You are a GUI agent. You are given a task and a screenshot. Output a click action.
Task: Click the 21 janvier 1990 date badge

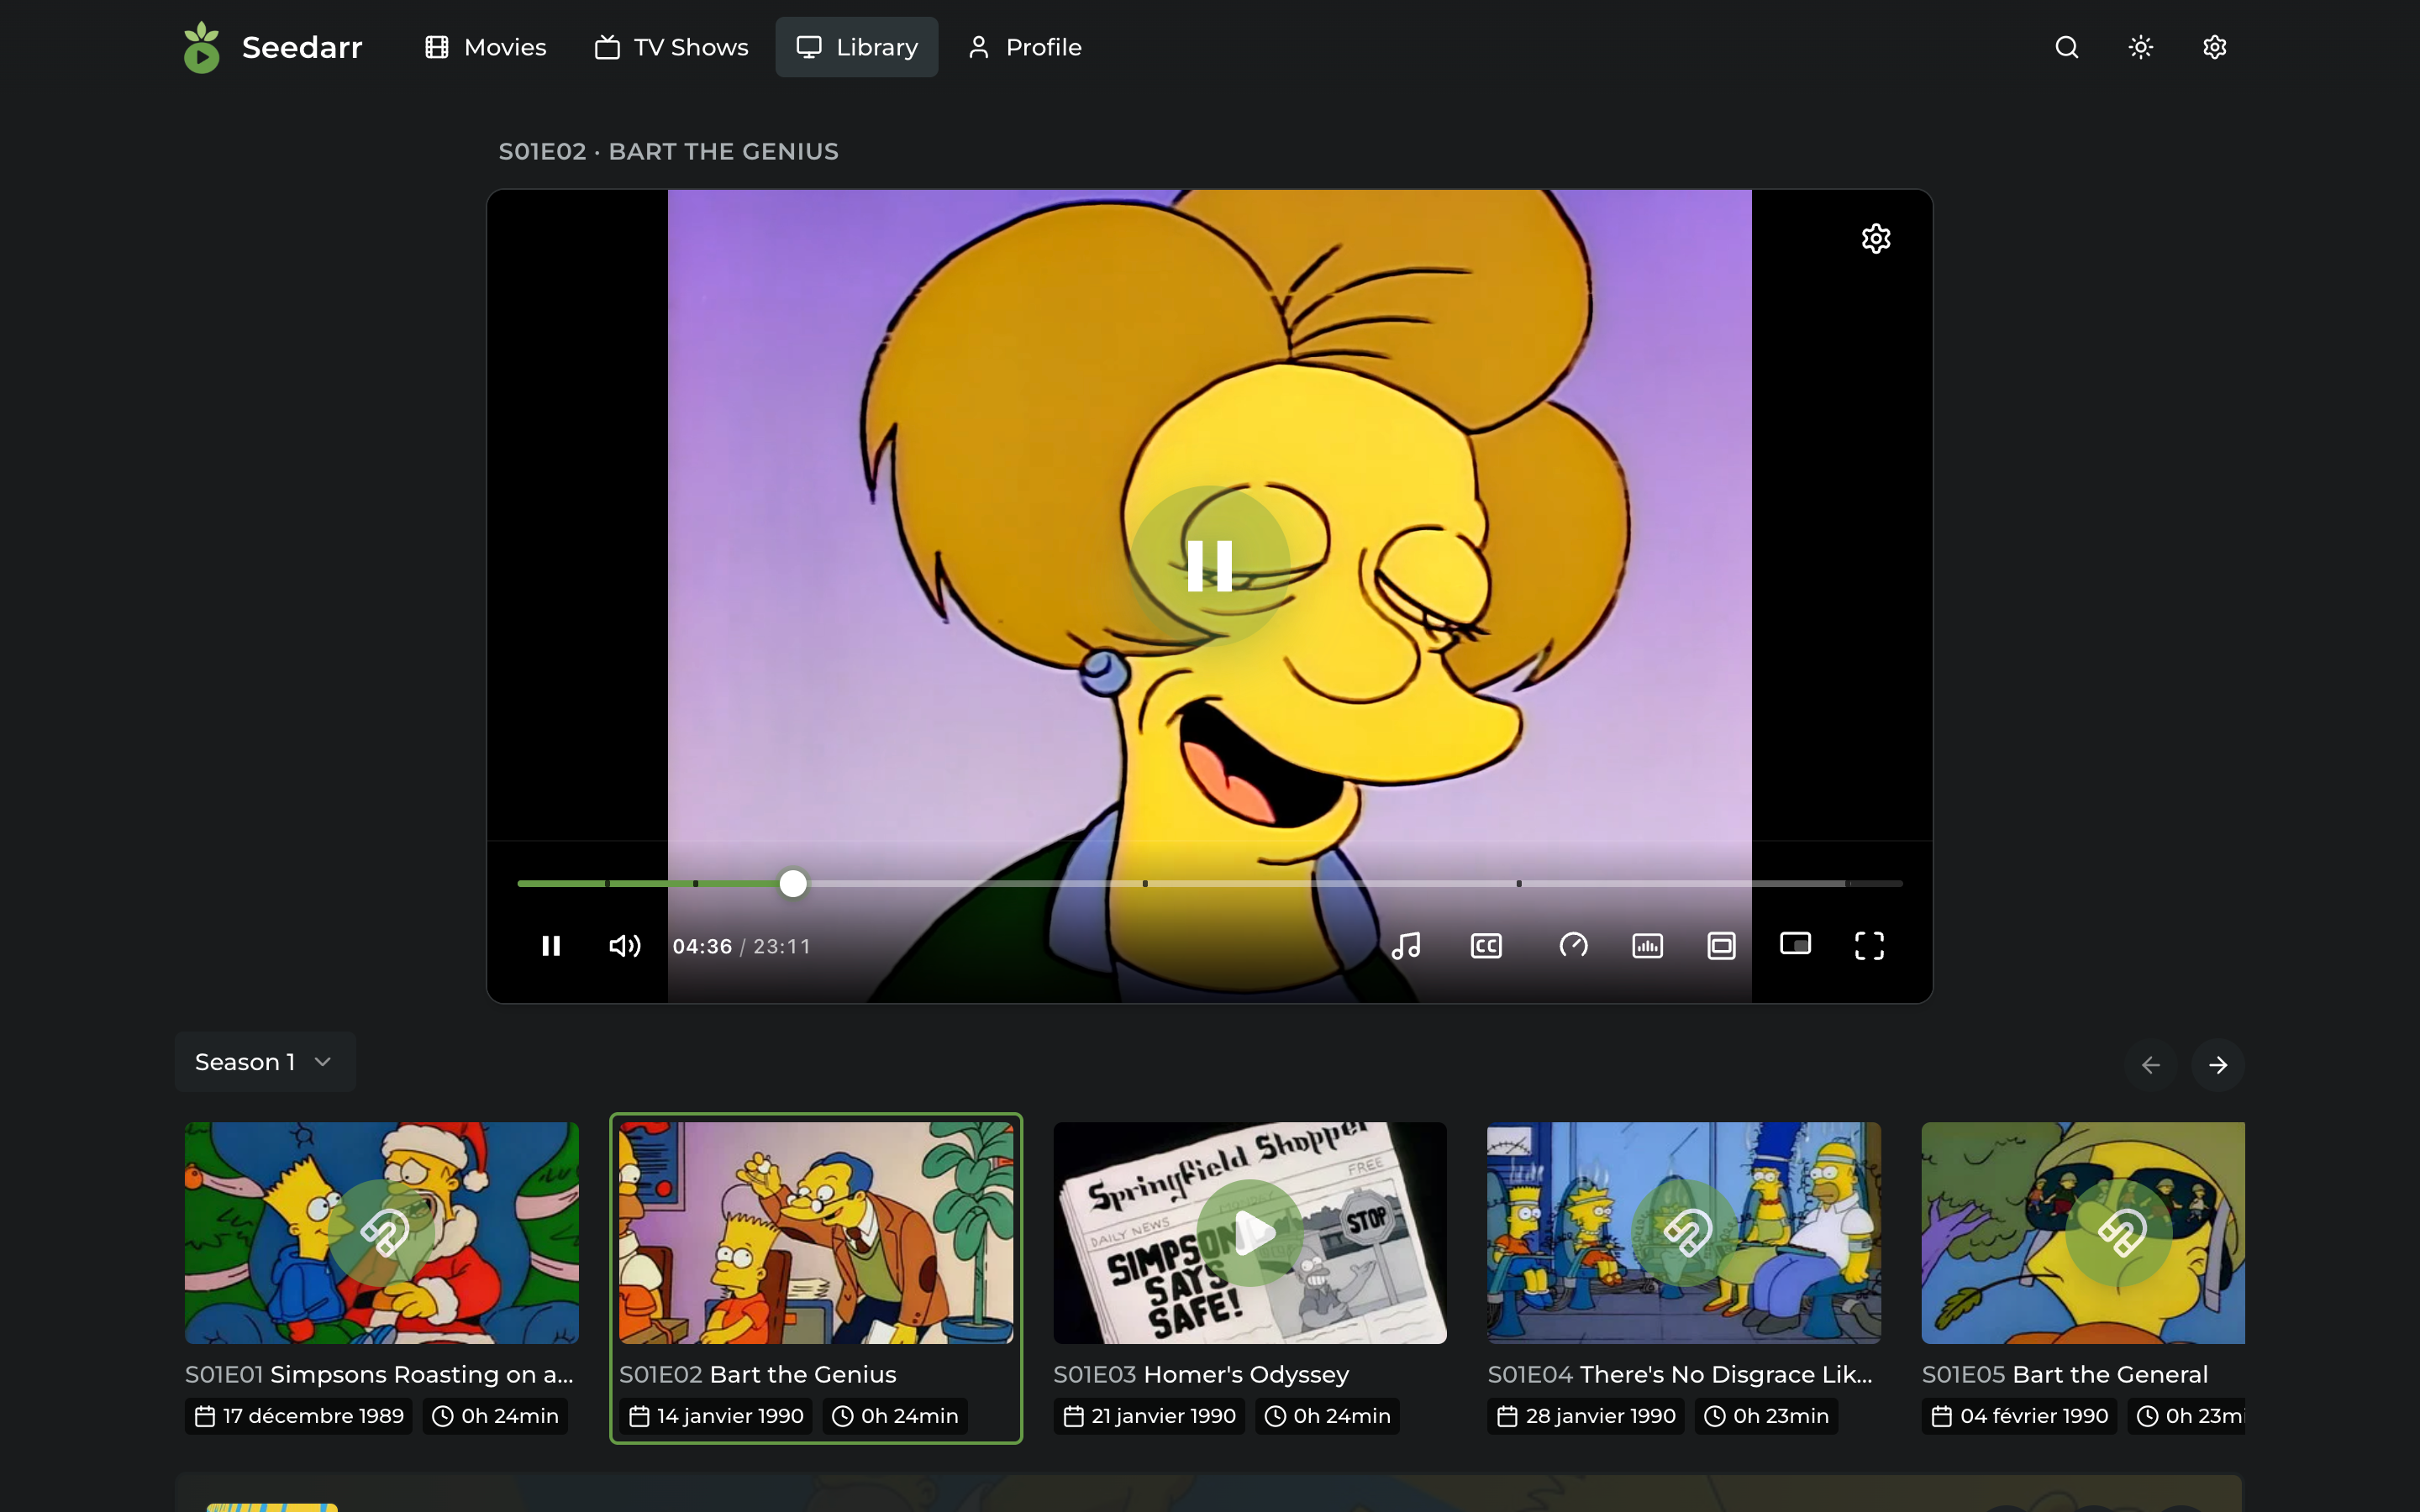coord(1149,1416)
